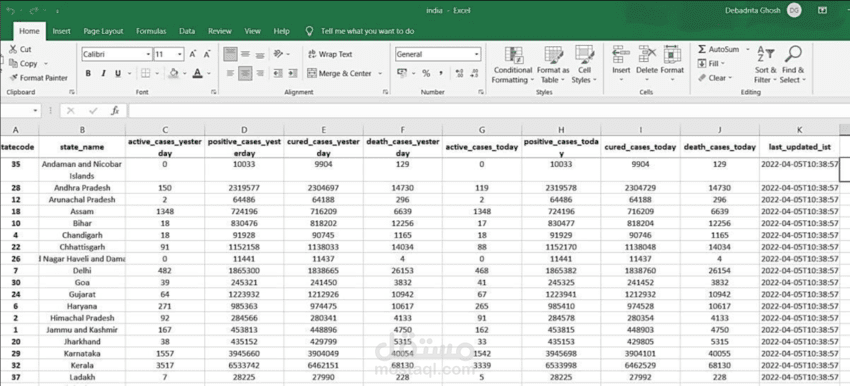Select Top Align icon
Viewport: 850px width, 386px height.
click(230, 54)
